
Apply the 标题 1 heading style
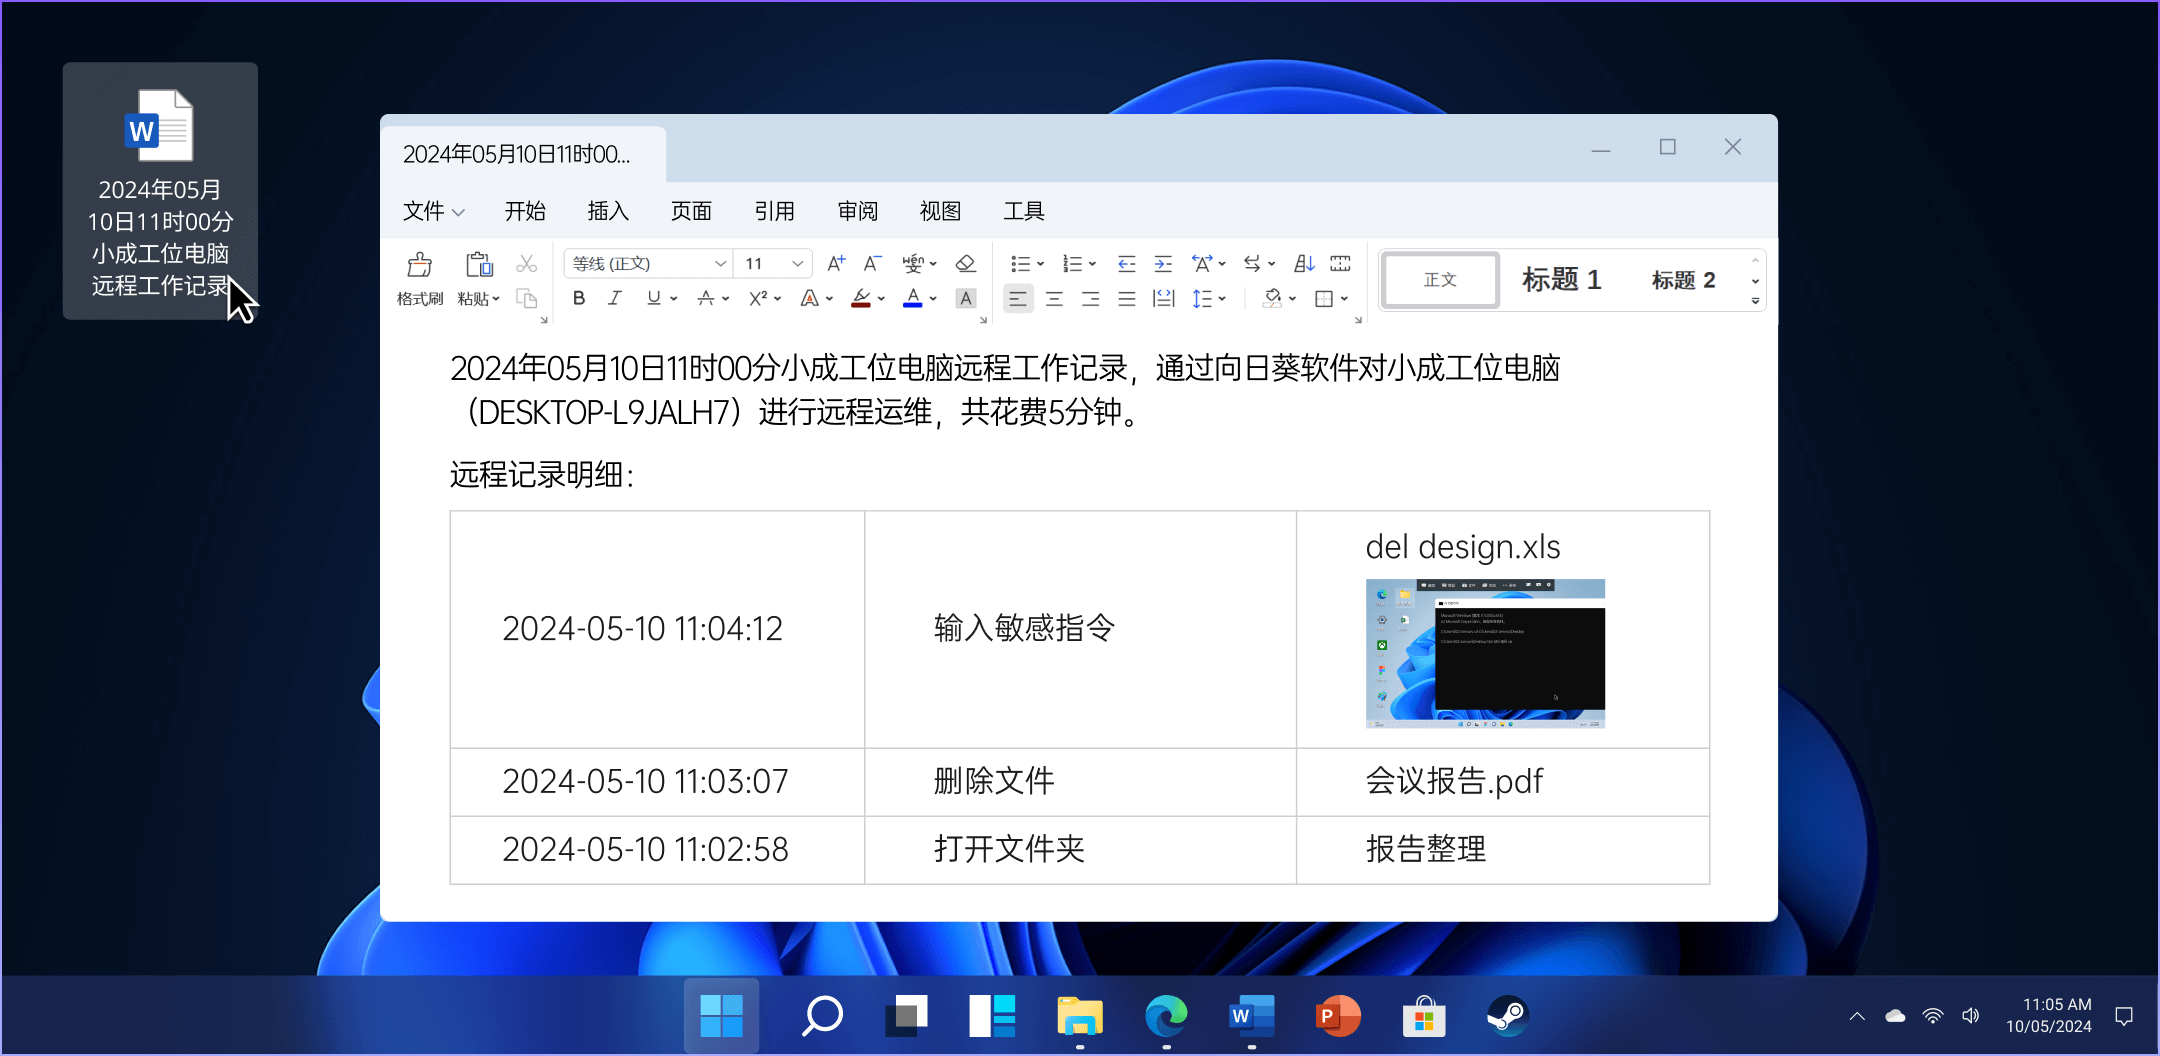(x=1561, y=280)
